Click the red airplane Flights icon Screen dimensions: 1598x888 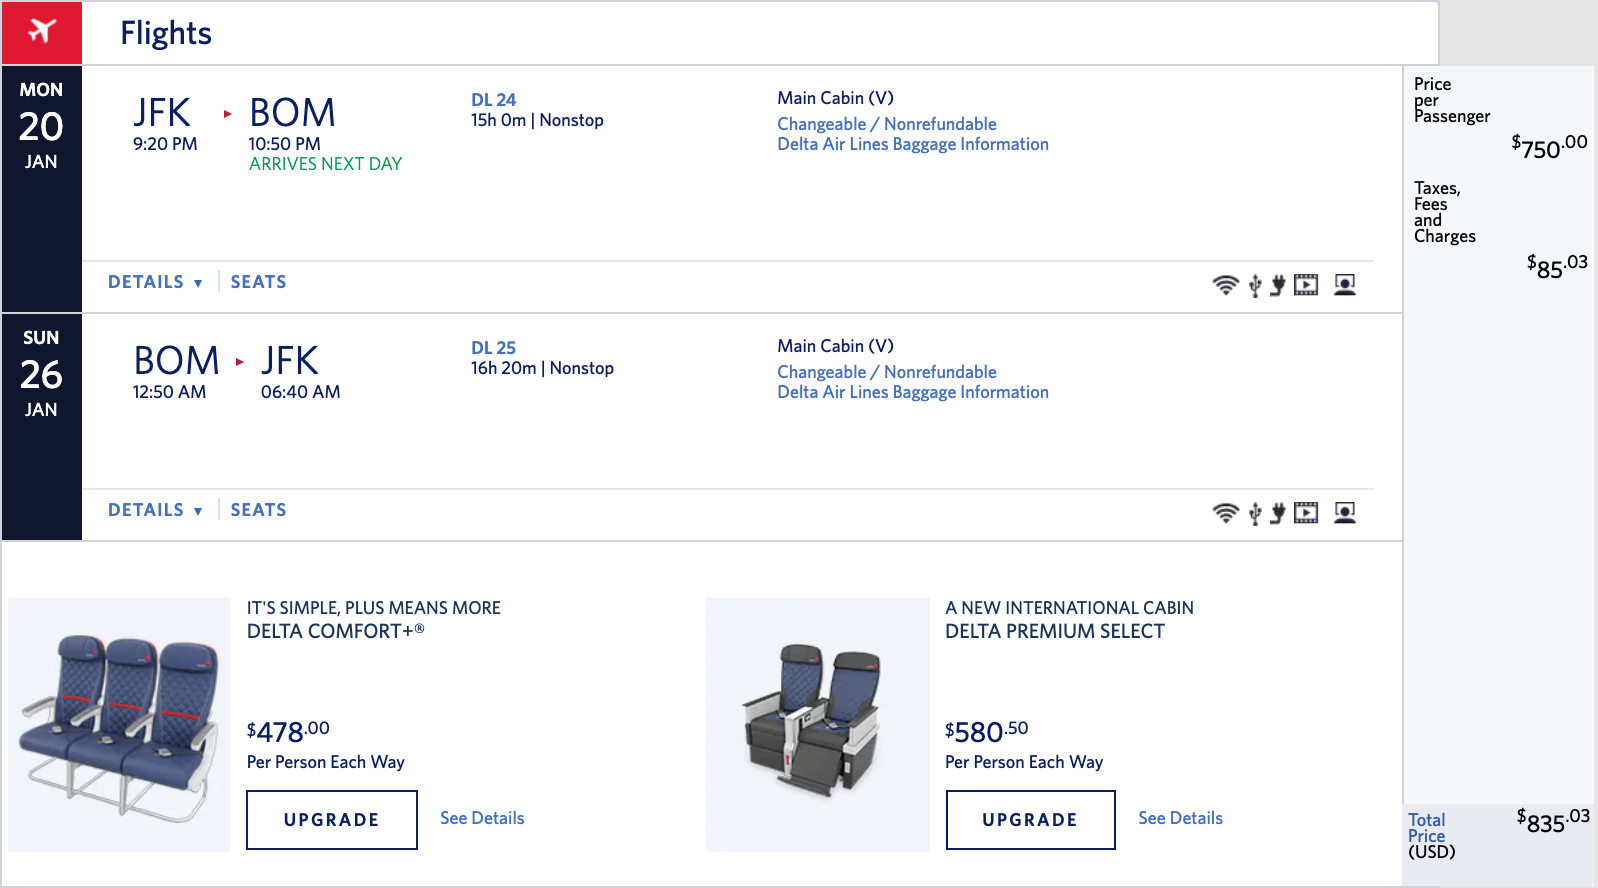click(x=41, y=32)
